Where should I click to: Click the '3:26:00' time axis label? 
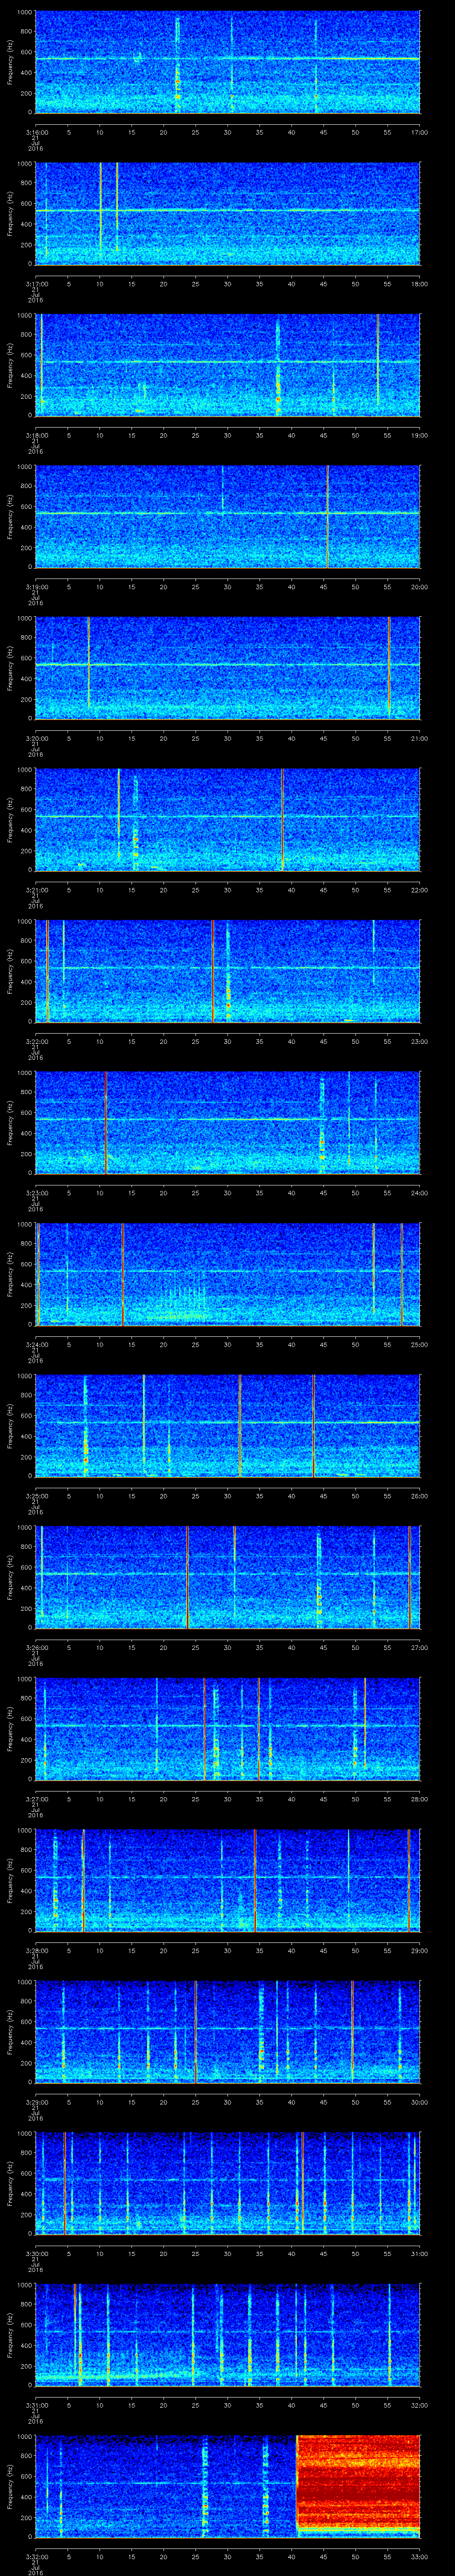pyautogui.click(x=36, y=1648)
